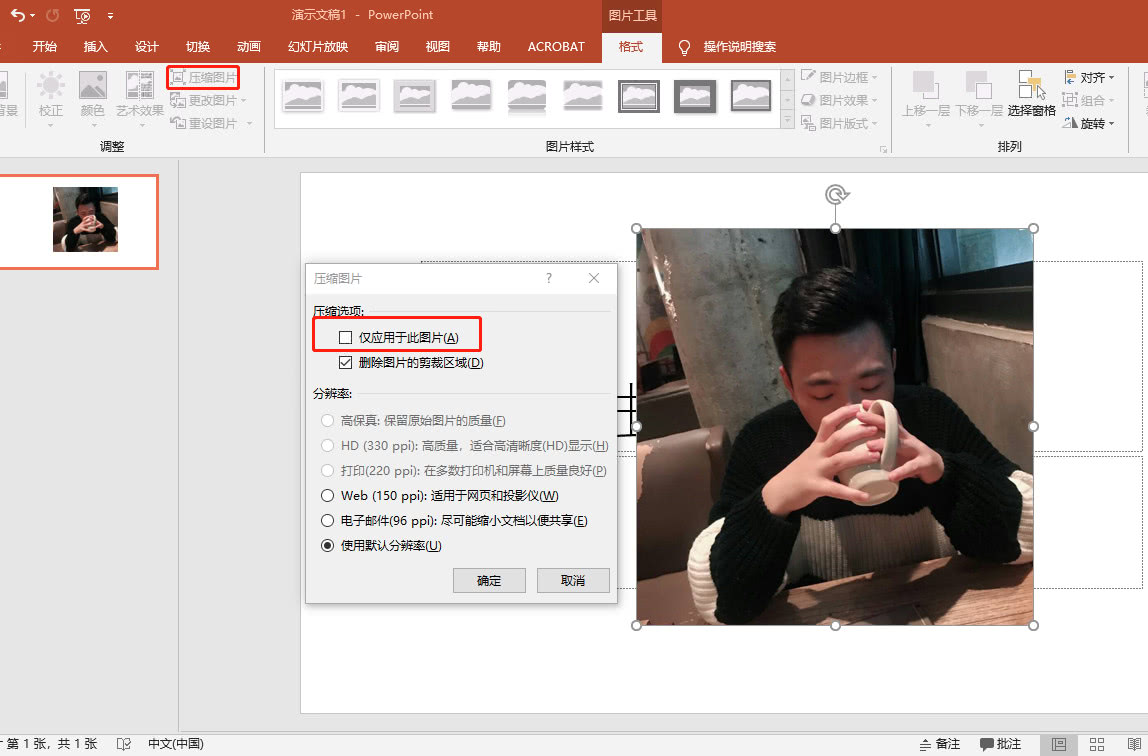Open the 动画 tab
This screenshot has height=756, width=1148.
coord(249,47)
